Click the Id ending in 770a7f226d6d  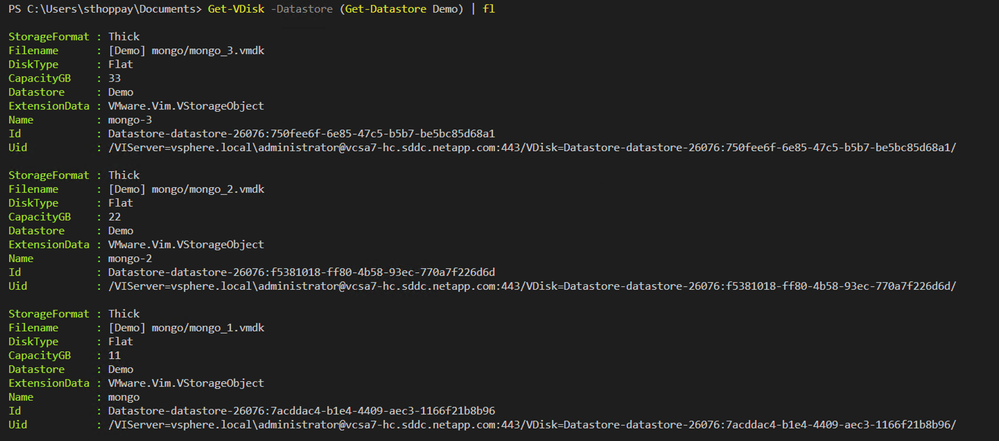coord(302,272)
